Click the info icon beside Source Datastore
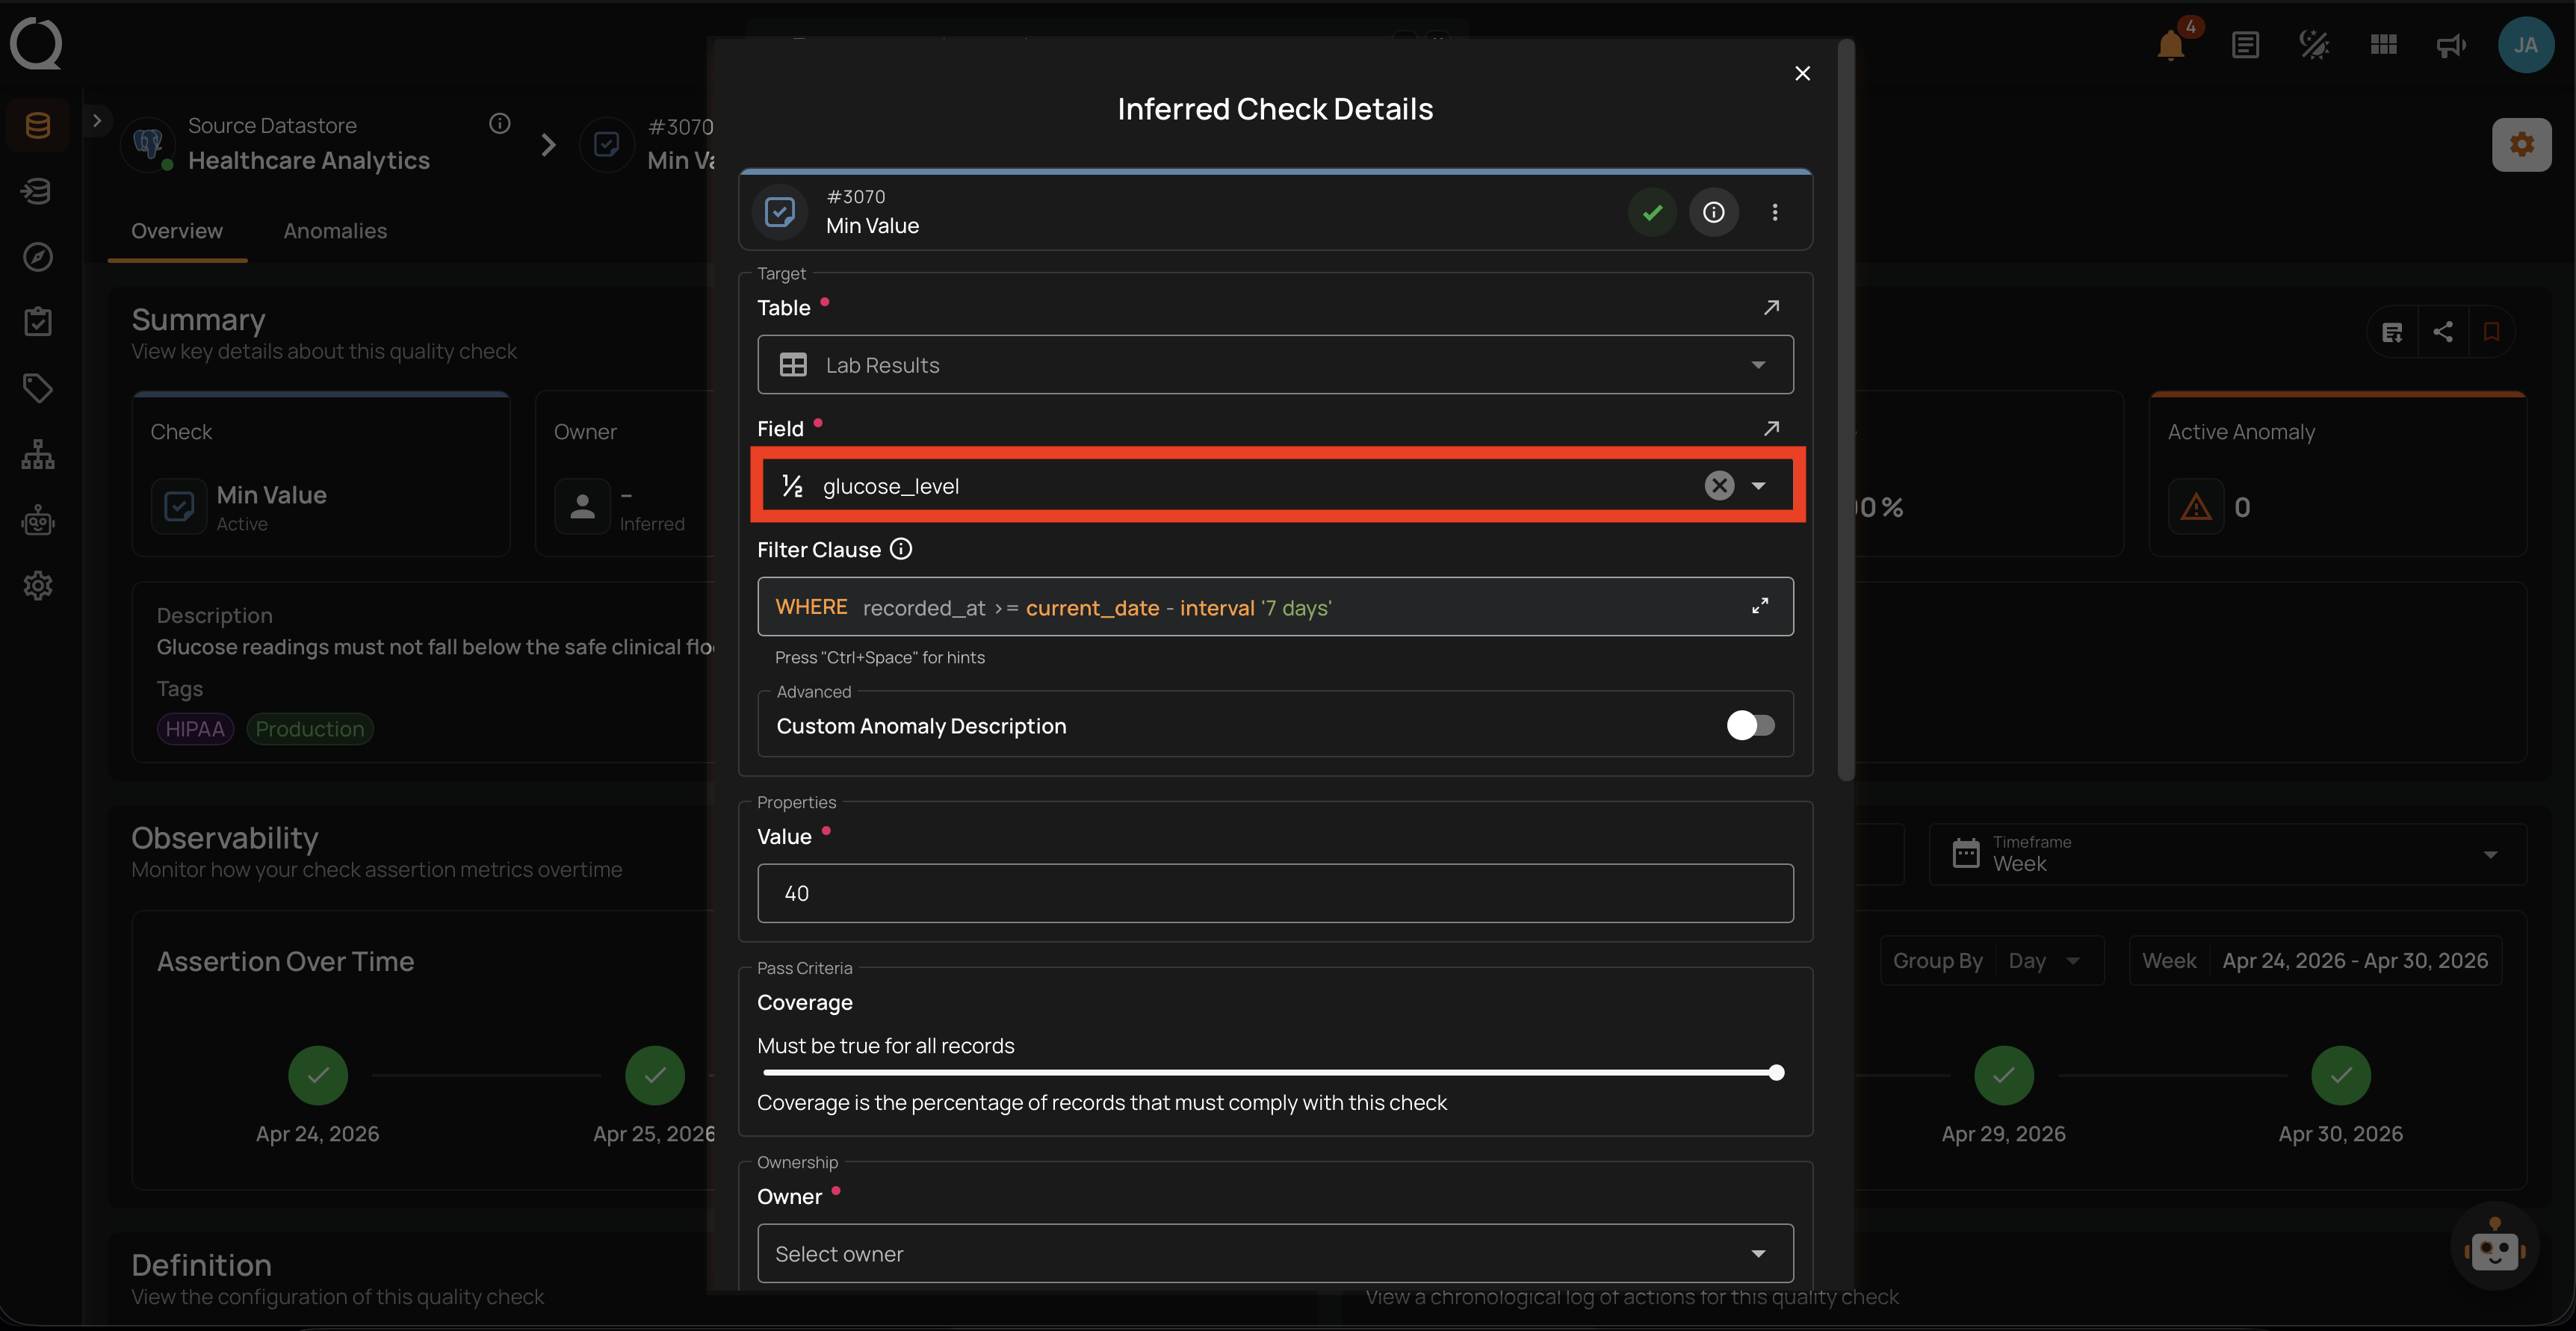This screenshot has width=2576, height=1331. click(x=500, y=123)
